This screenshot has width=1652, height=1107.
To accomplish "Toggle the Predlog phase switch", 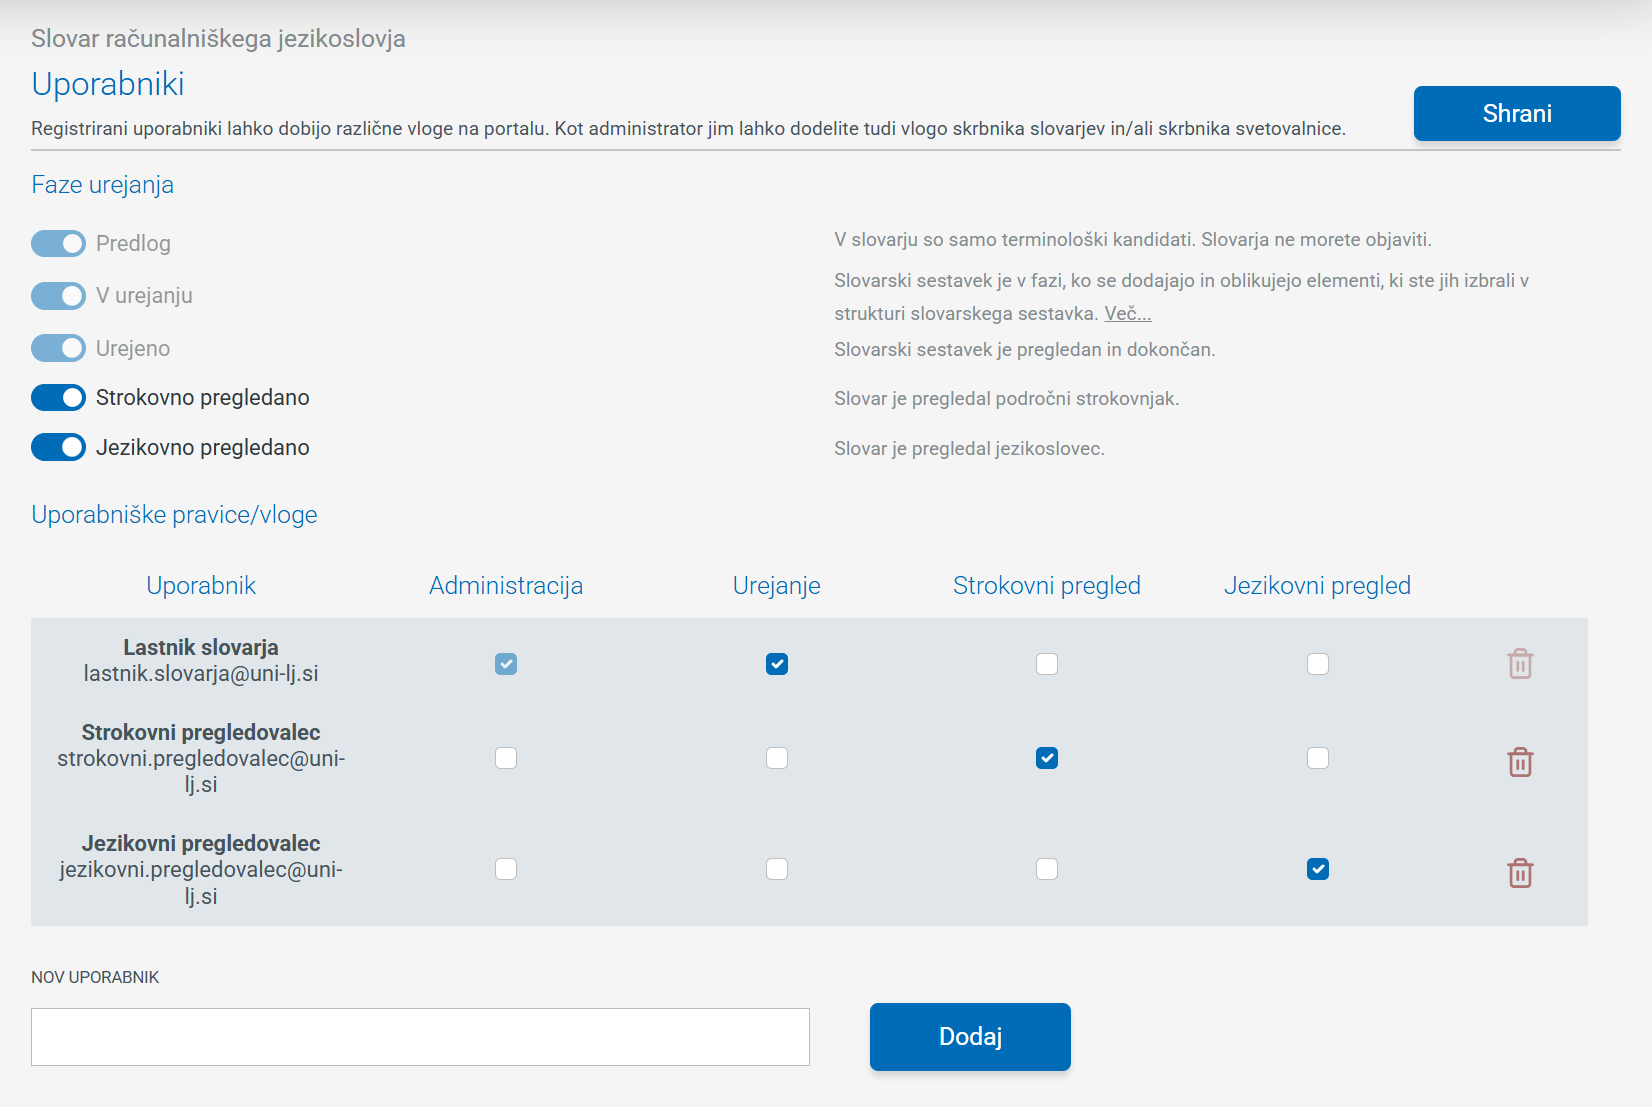I will pyautogui.click(x=58, y=243).
